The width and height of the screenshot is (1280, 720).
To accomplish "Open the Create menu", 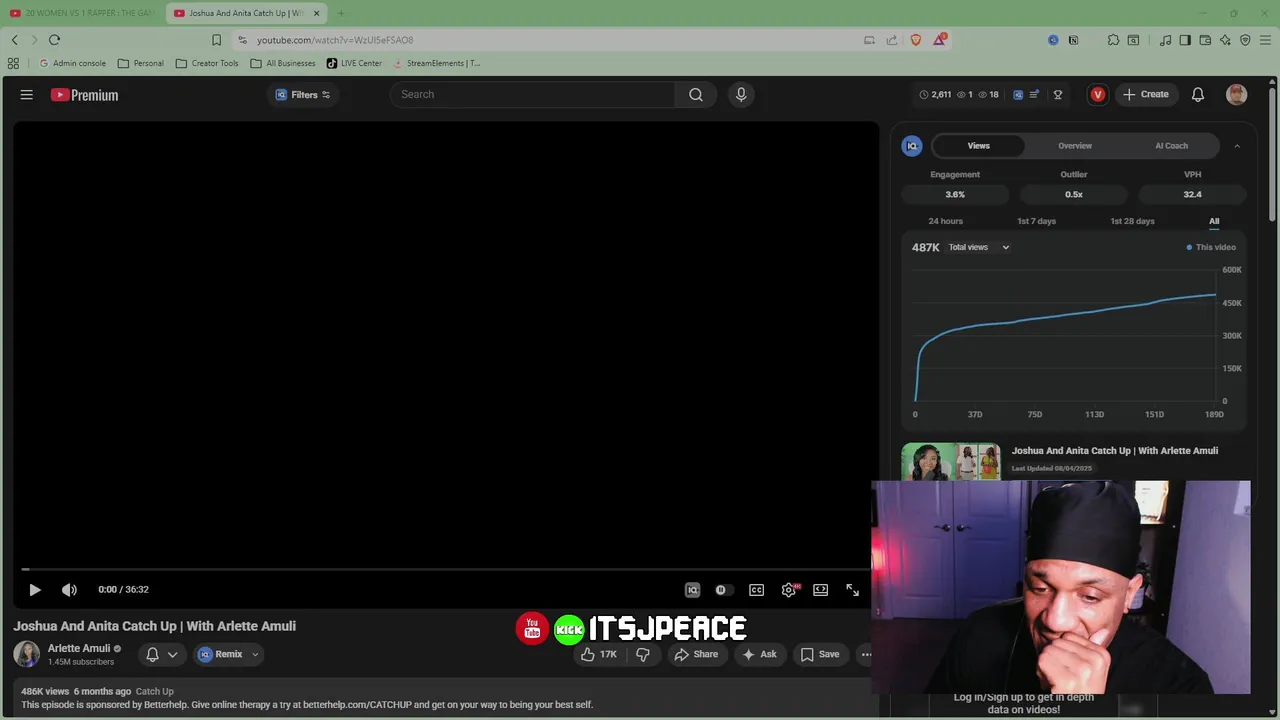I will [x=1145, y=94].
